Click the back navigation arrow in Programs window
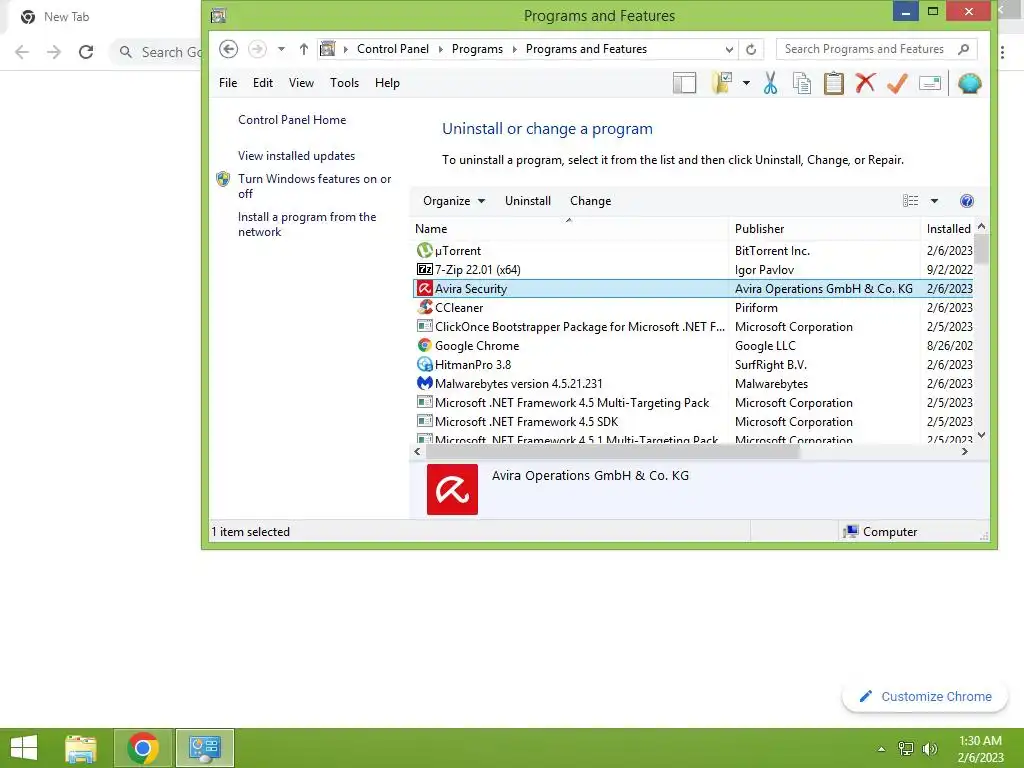 click(x=229, y=49)
